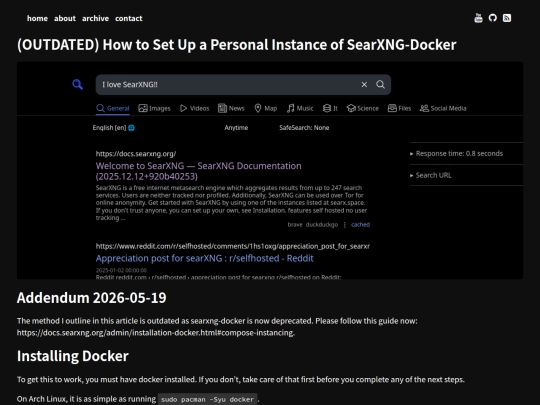
Task: Open the archive page
Action: pos(95,18)
